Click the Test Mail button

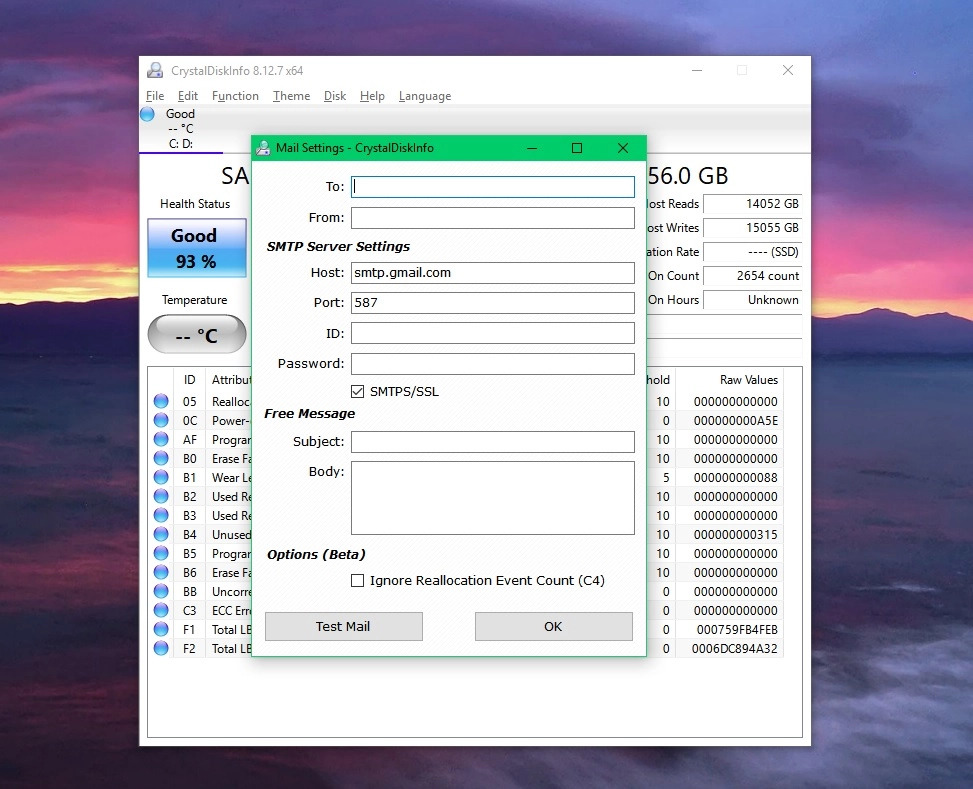[344, 626]
